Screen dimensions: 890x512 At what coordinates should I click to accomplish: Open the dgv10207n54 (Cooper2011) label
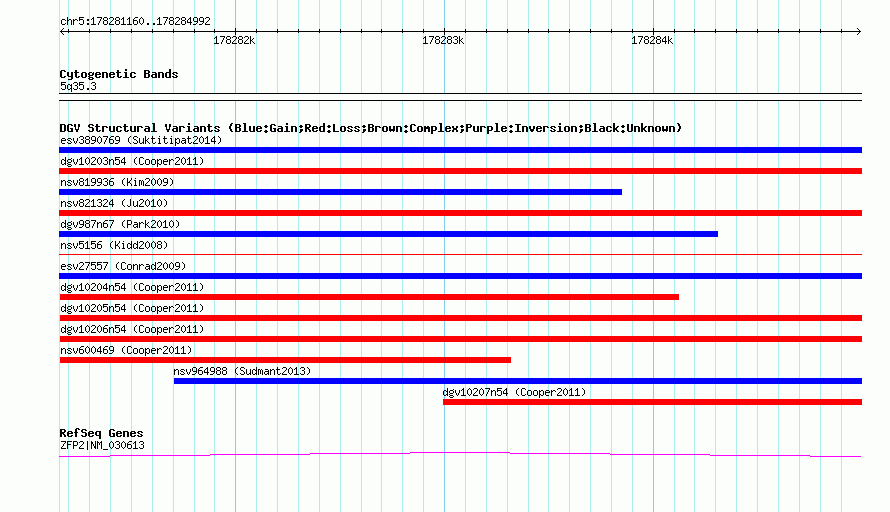(514, 392)
